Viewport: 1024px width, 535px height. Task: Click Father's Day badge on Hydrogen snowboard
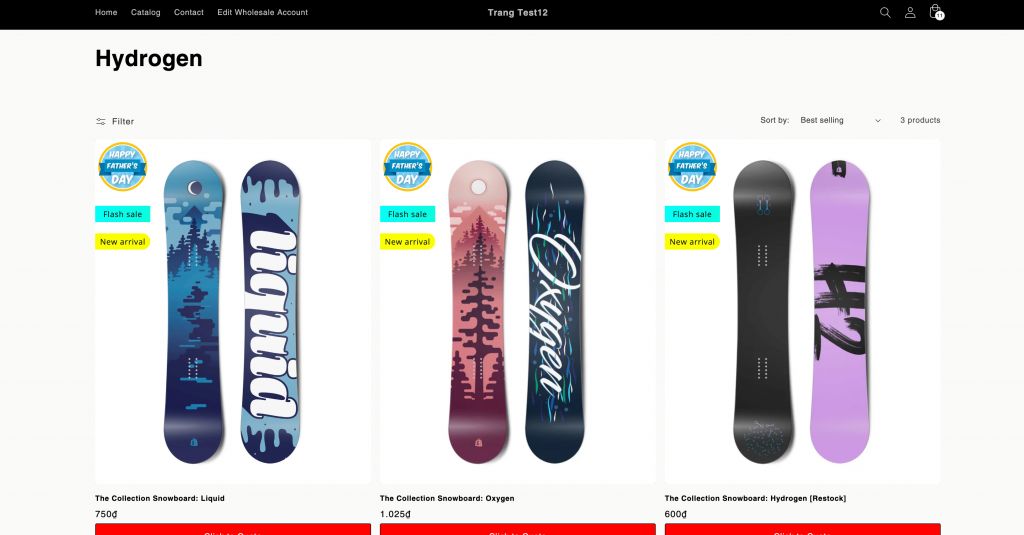[x=692, y=167]
